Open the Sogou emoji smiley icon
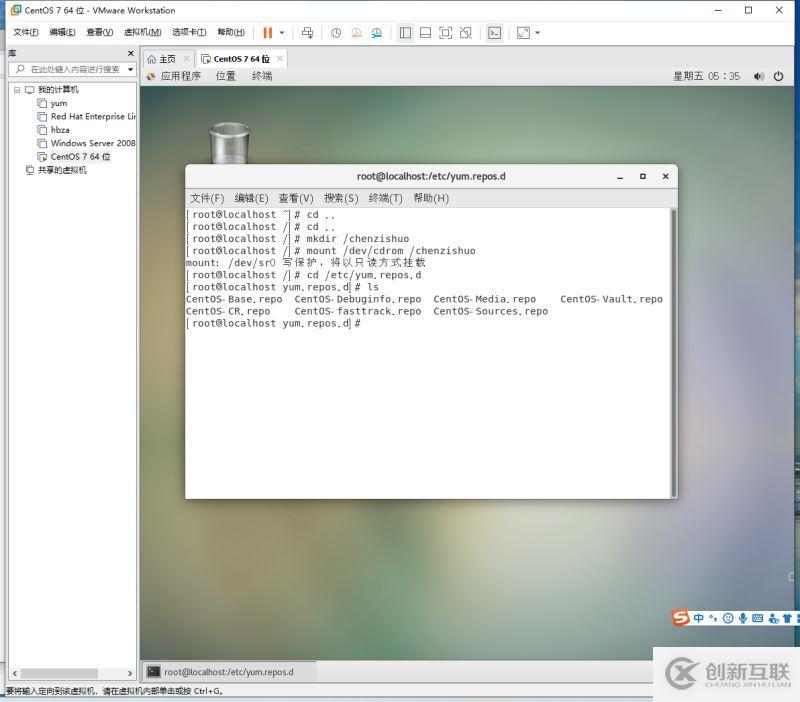The height and width of the screenshot is (702, 800). 728,618
